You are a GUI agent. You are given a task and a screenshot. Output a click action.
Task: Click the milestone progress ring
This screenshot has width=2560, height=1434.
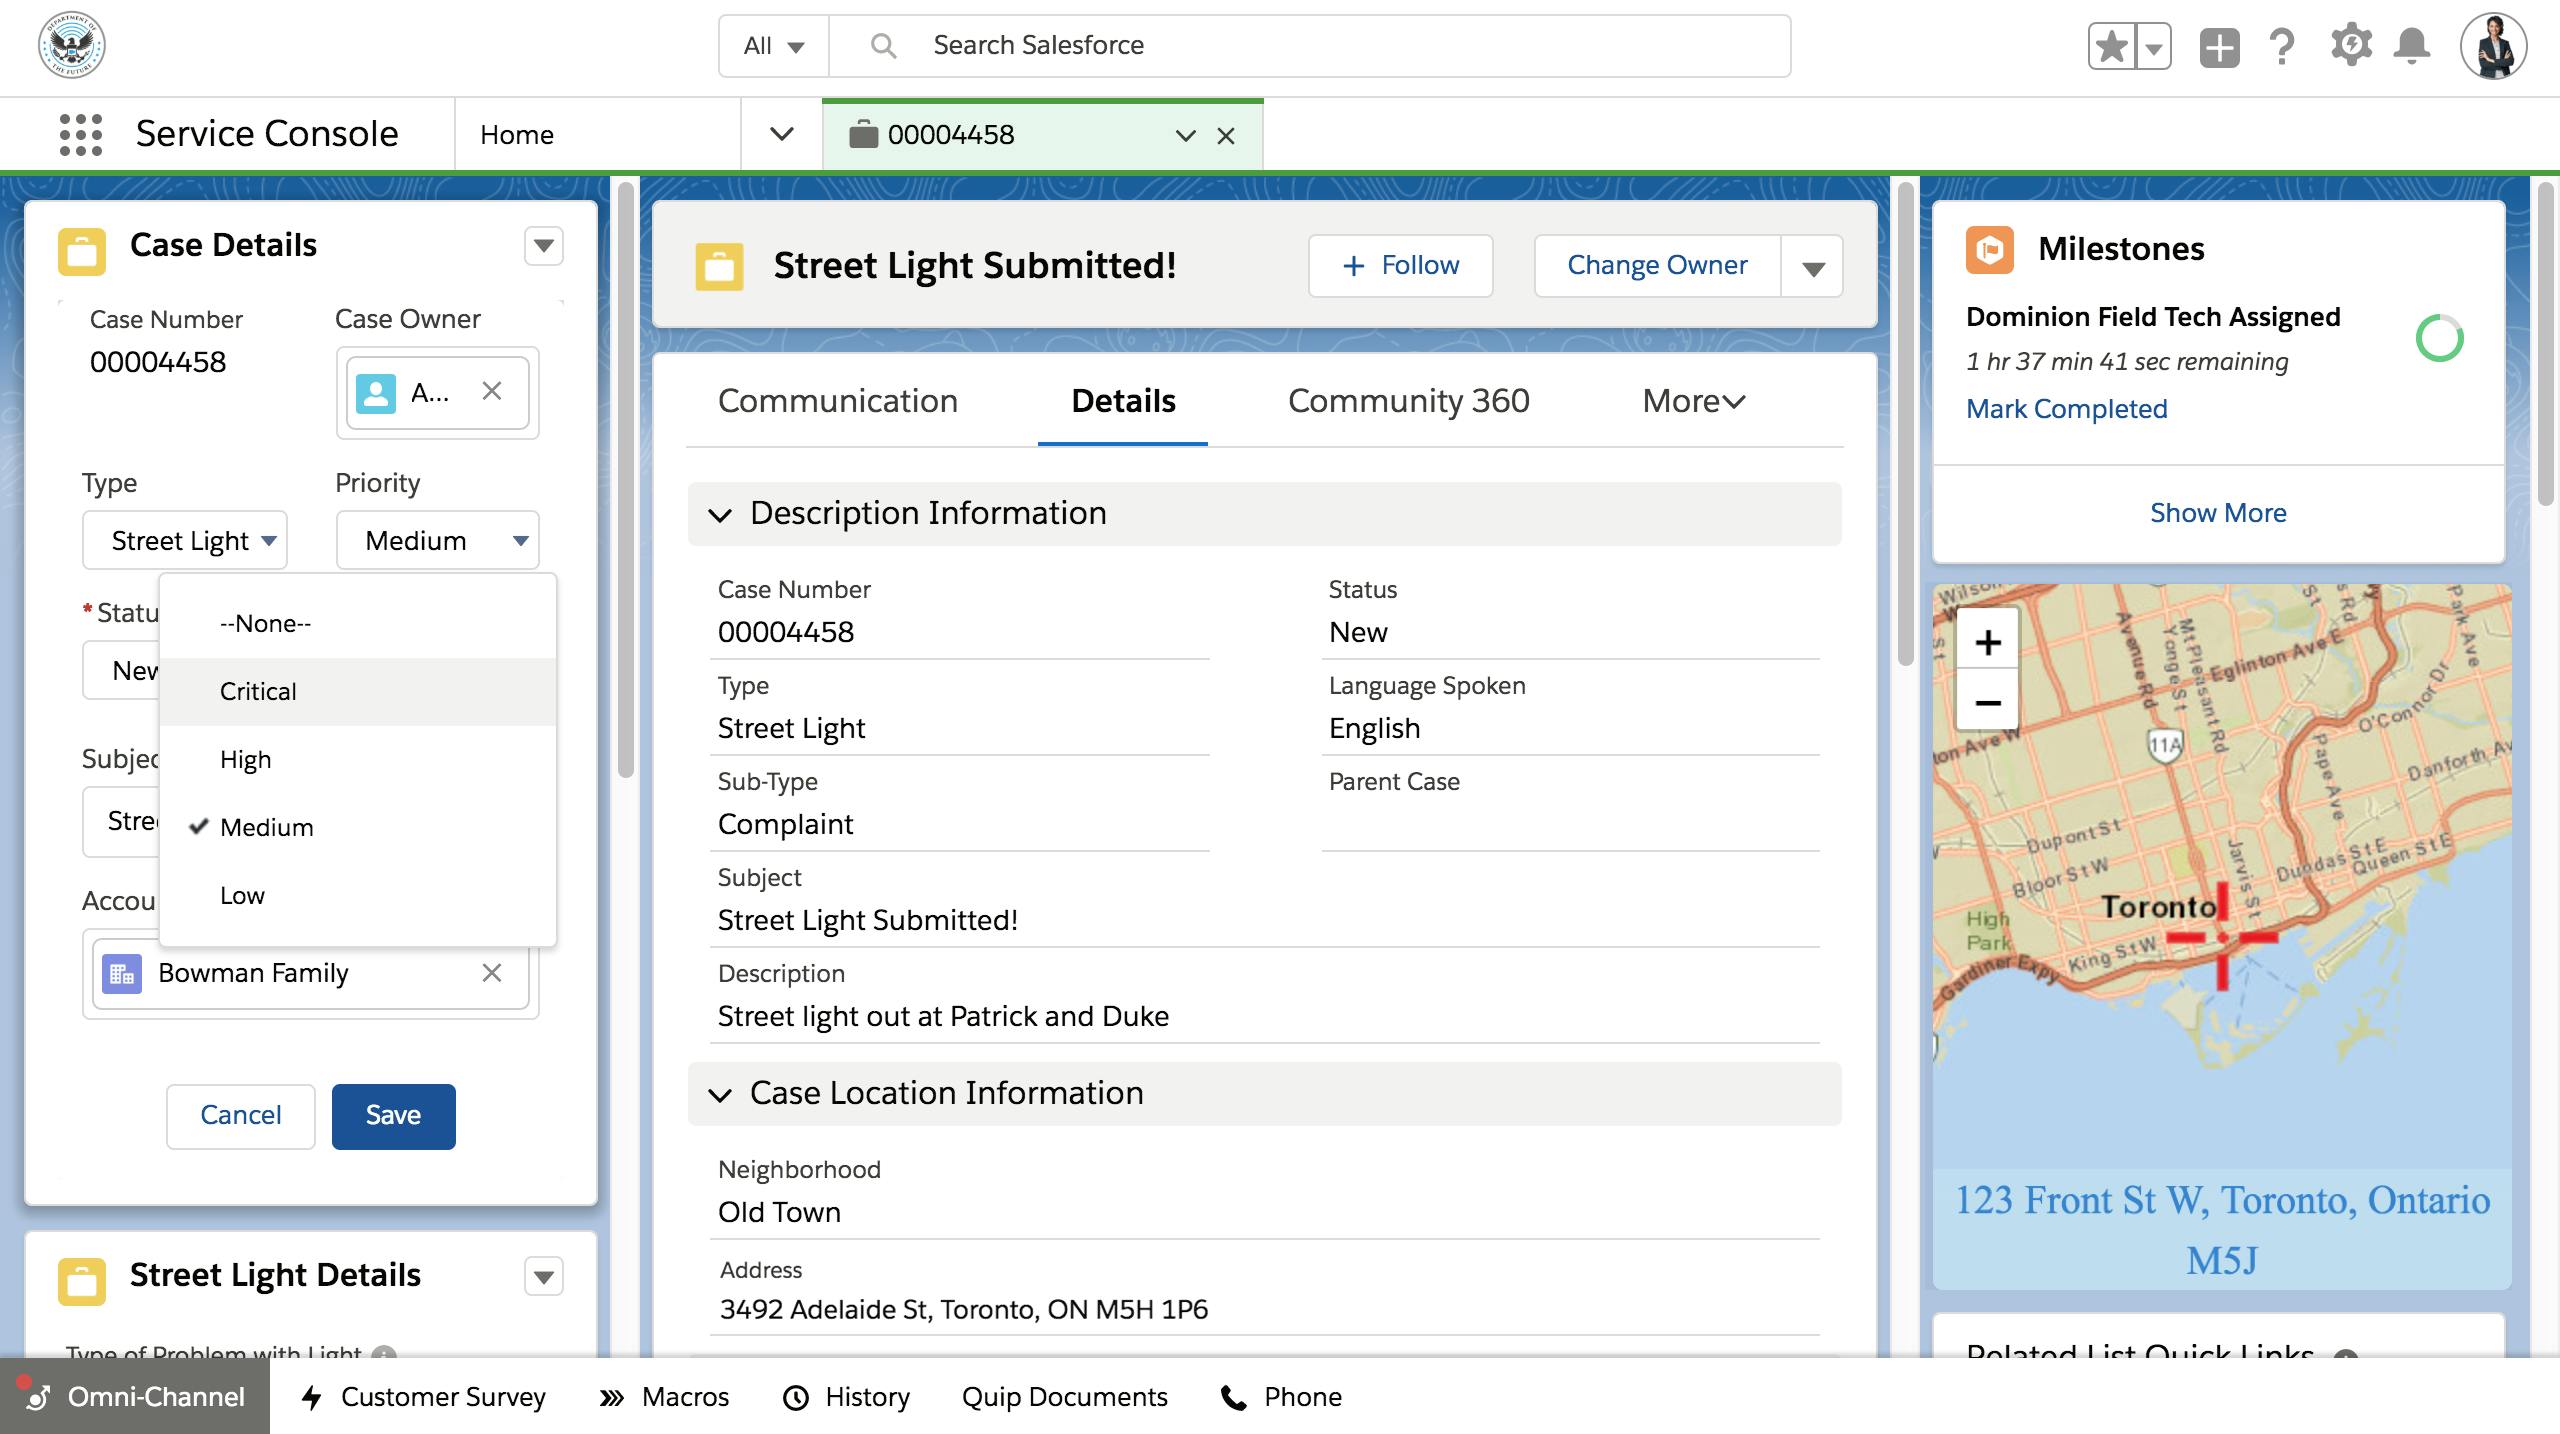click(x=2439, y=339)
